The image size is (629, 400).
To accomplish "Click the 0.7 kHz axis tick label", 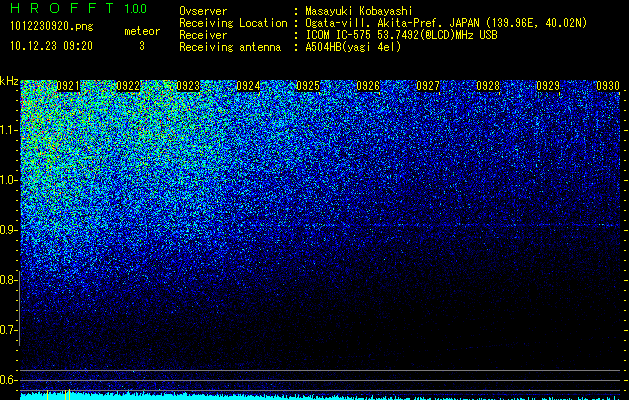I will click(x=9, y=330).
